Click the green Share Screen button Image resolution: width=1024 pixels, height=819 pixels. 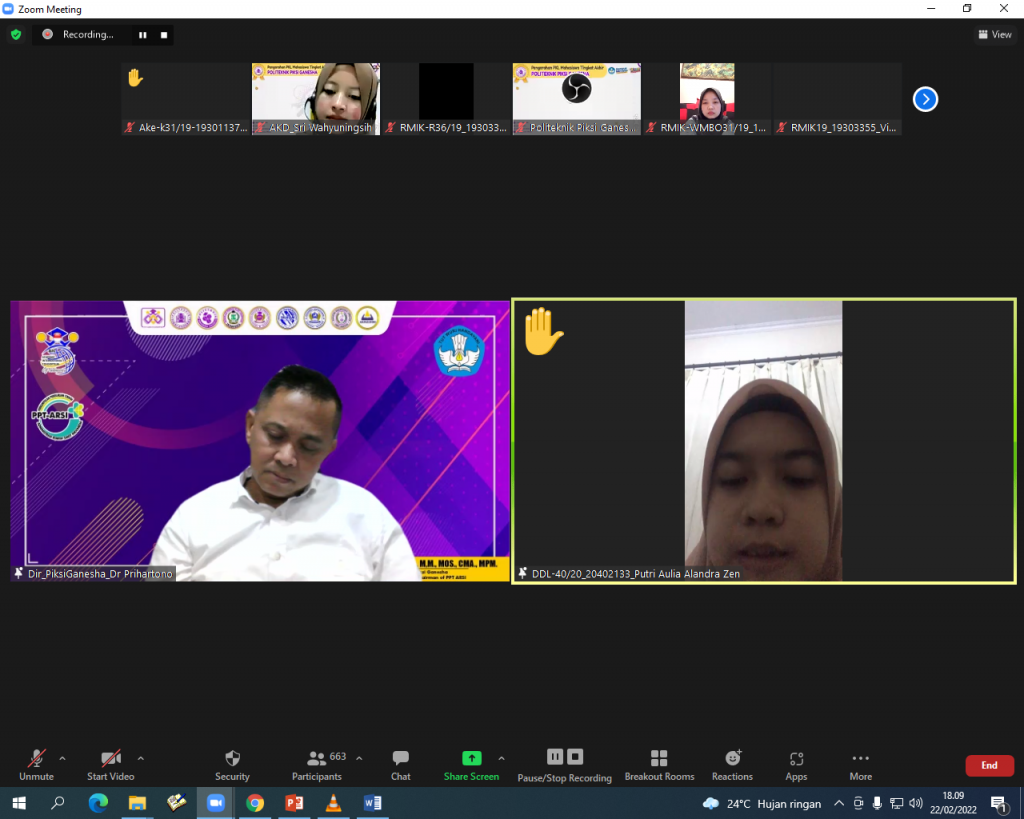472,765
